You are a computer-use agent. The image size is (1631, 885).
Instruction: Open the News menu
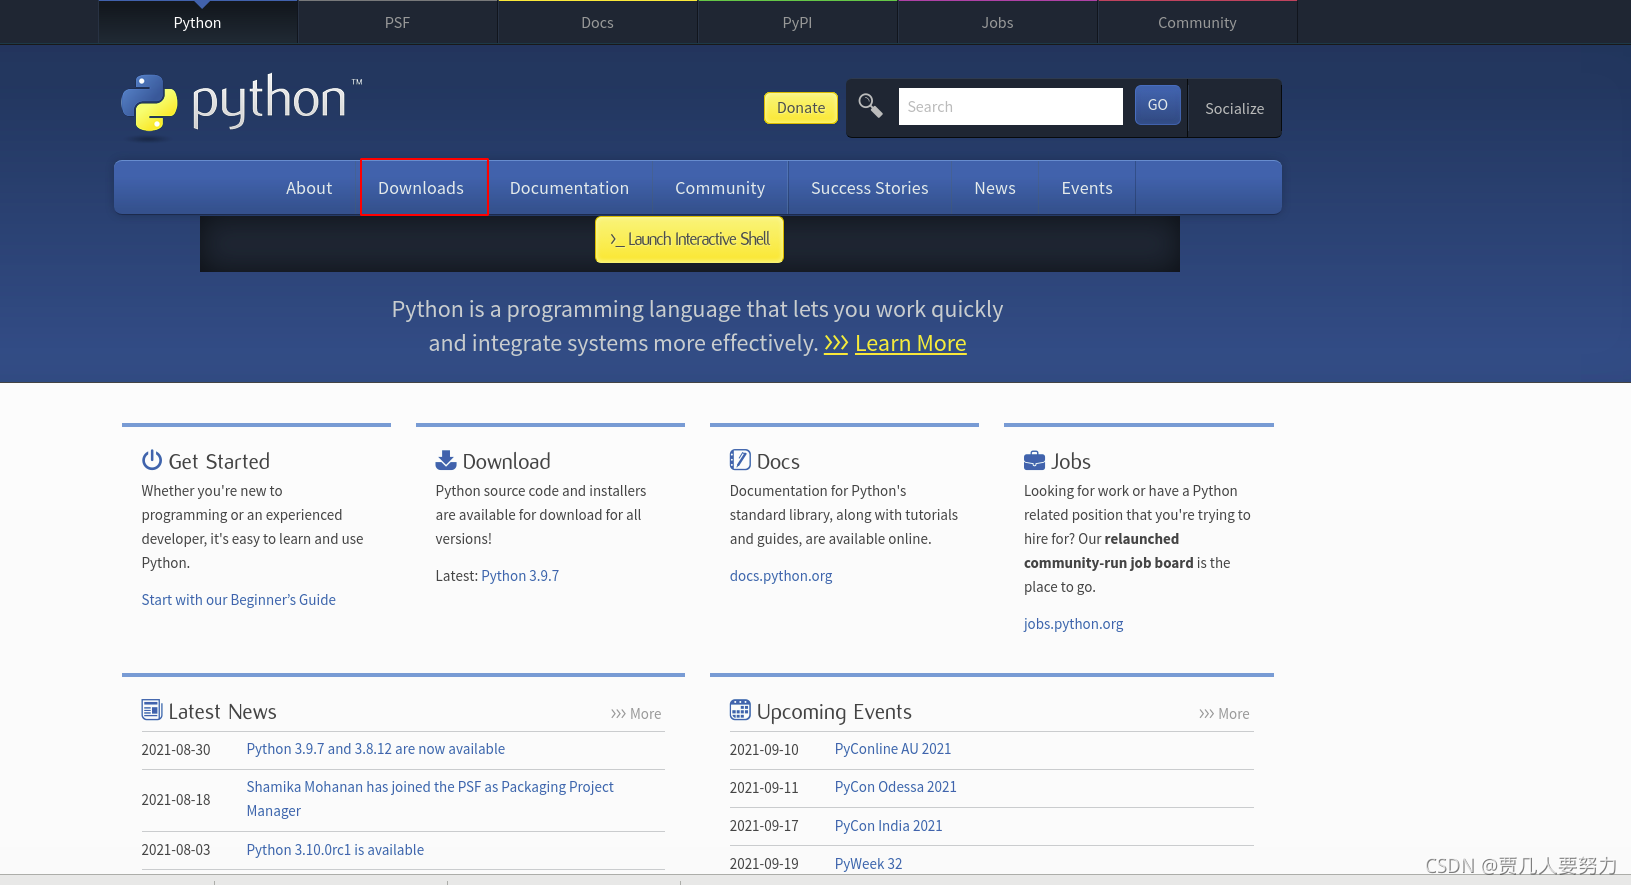pos(995,188)
